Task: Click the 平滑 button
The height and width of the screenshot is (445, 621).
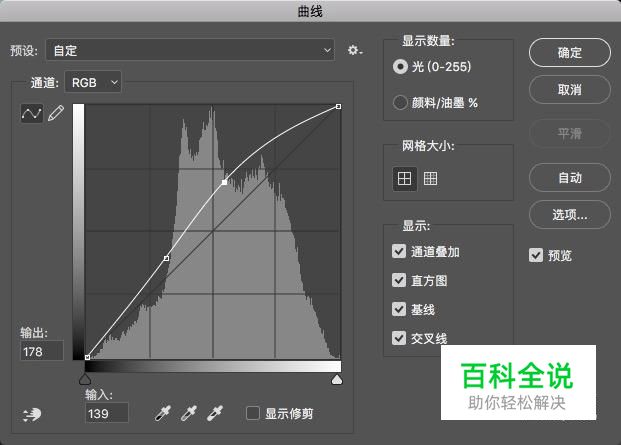Action: 570,133
